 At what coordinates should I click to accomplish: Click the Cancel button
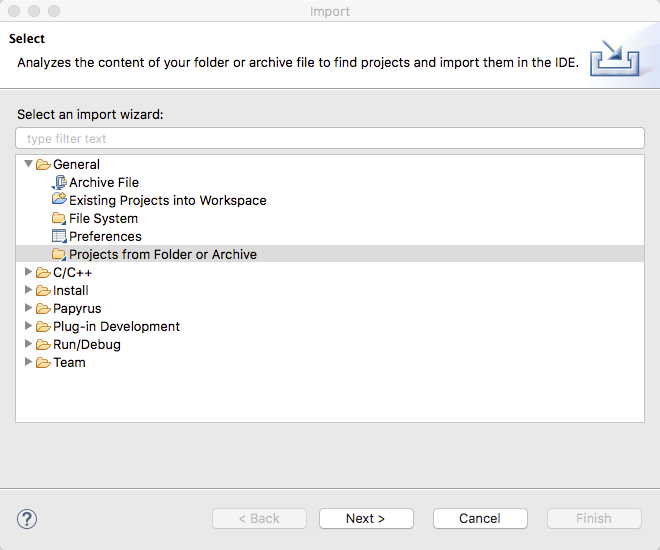tap(480, 518)
